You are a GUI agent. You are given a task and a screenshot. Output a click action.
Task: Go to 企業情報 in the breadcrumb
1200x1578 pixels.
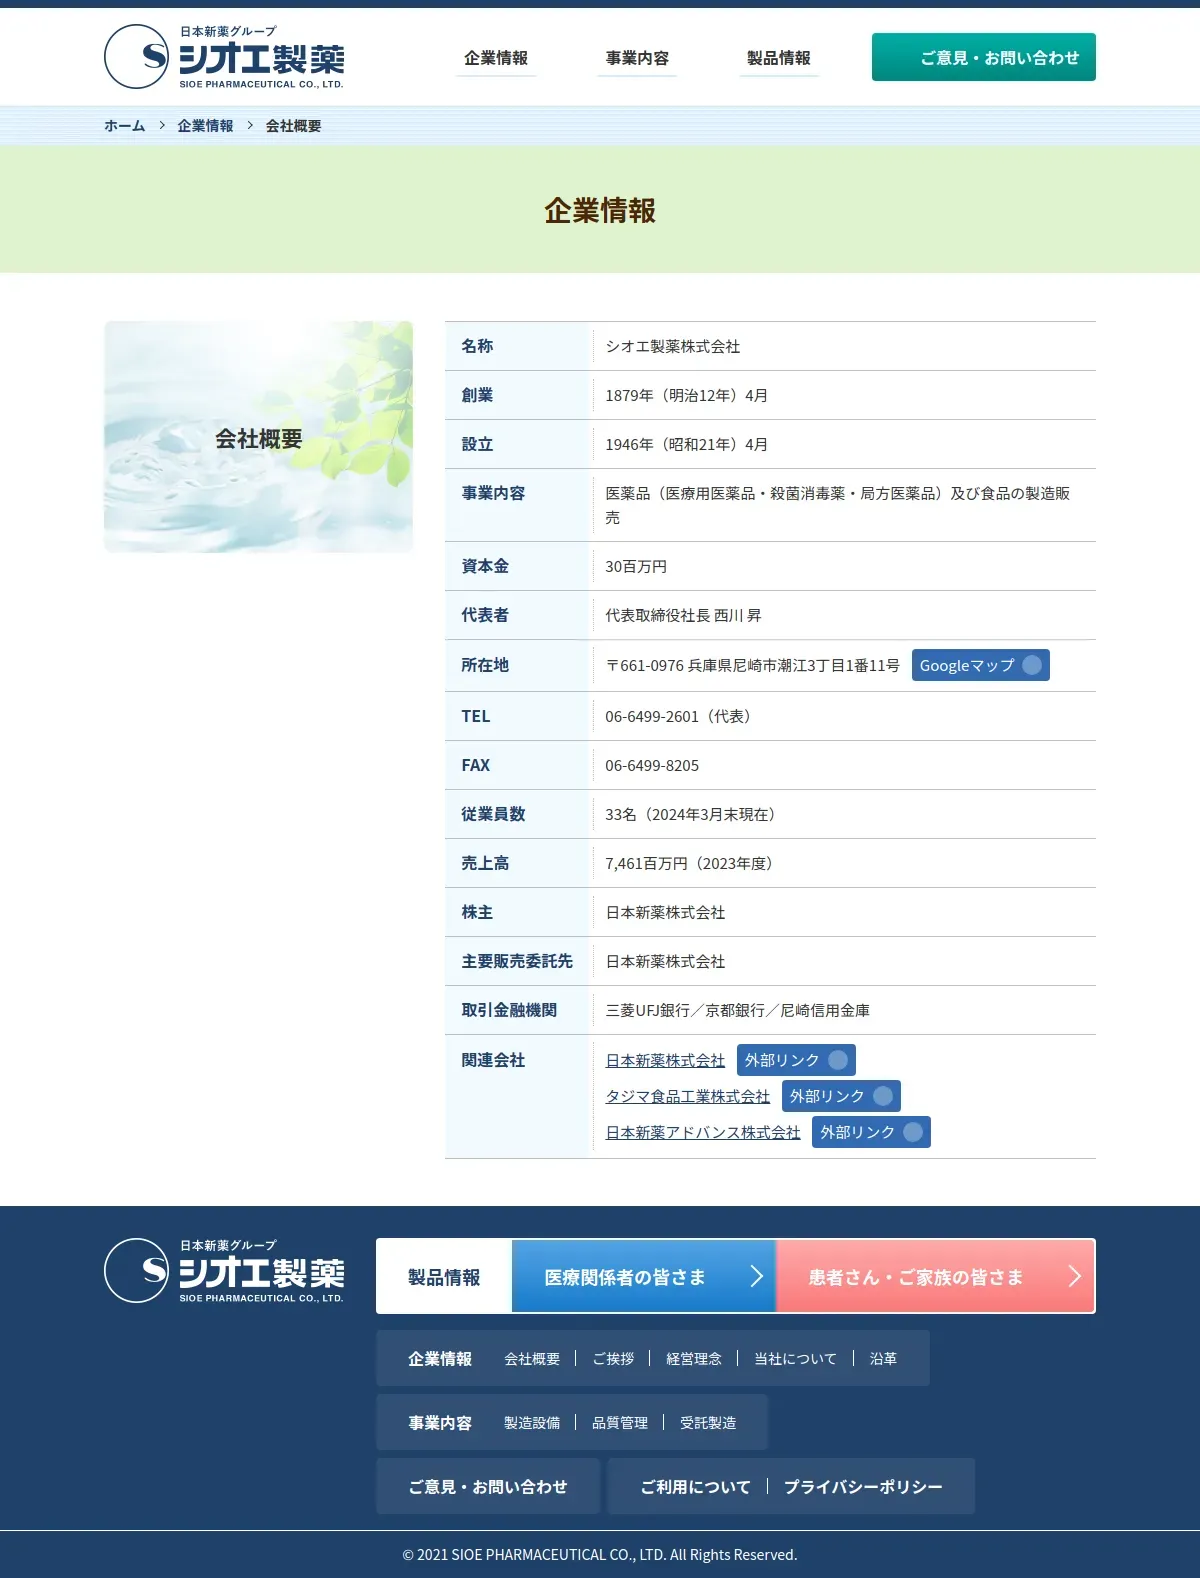click(x=205, y=126)
